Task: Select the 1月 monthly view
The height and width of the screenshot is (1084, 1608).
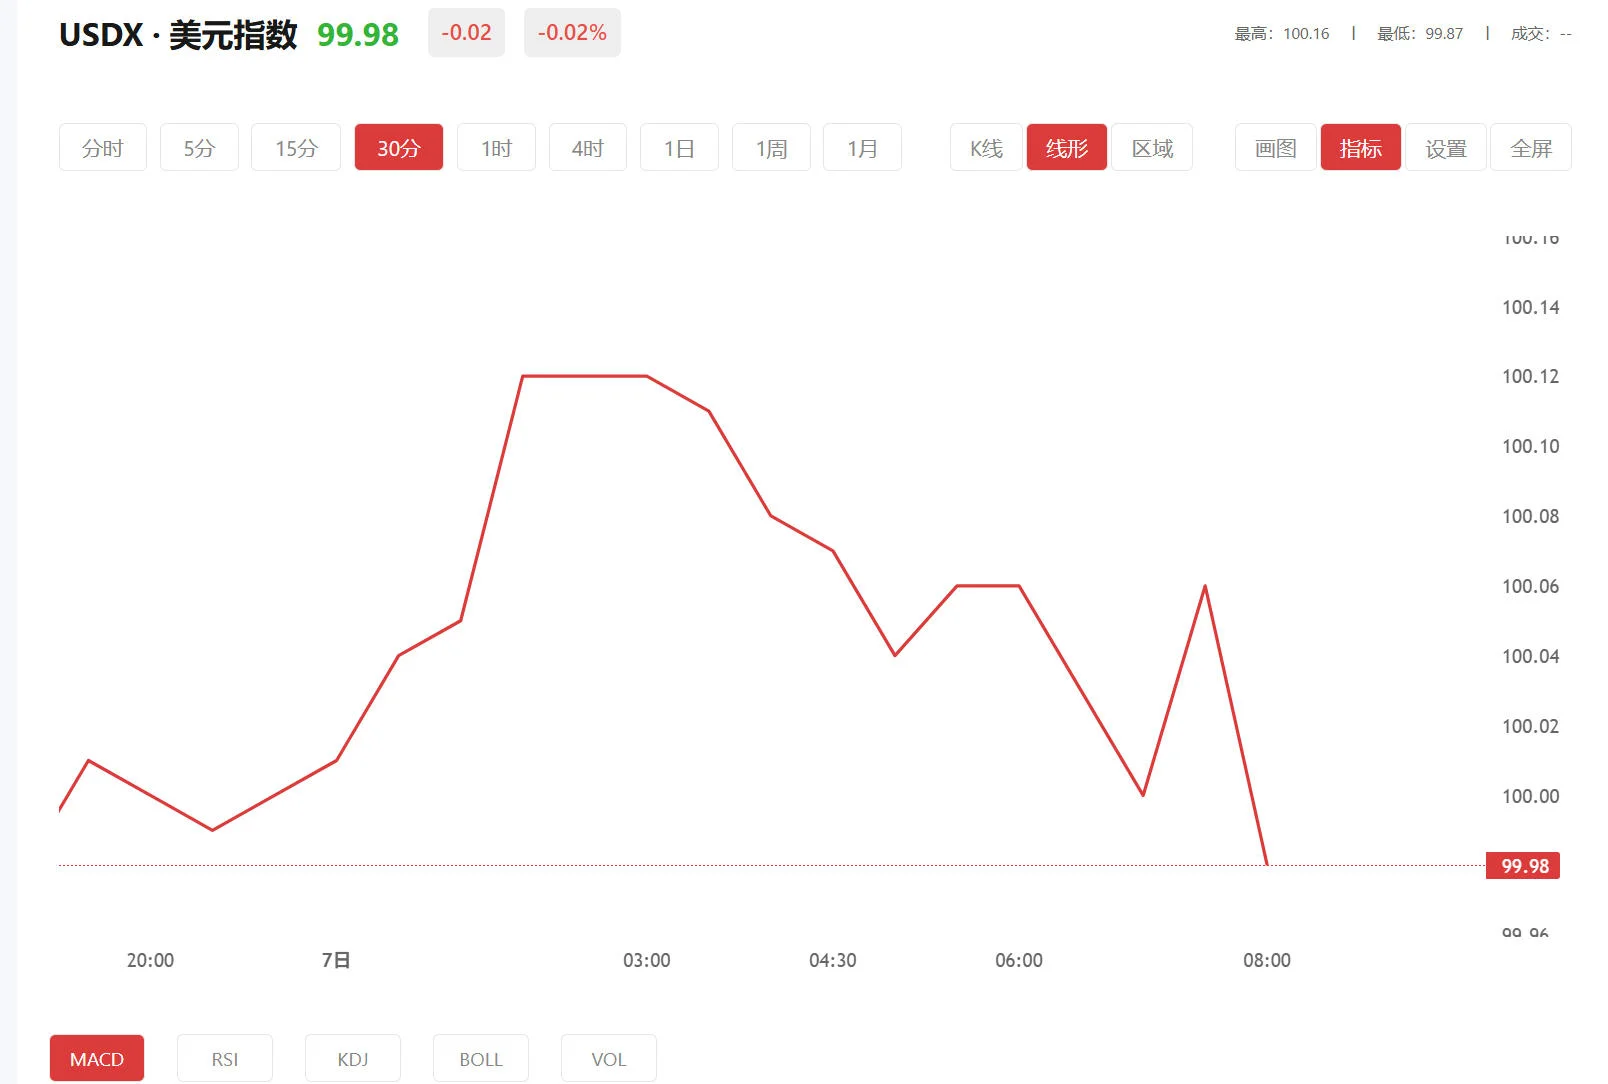Action: point(862,148)
